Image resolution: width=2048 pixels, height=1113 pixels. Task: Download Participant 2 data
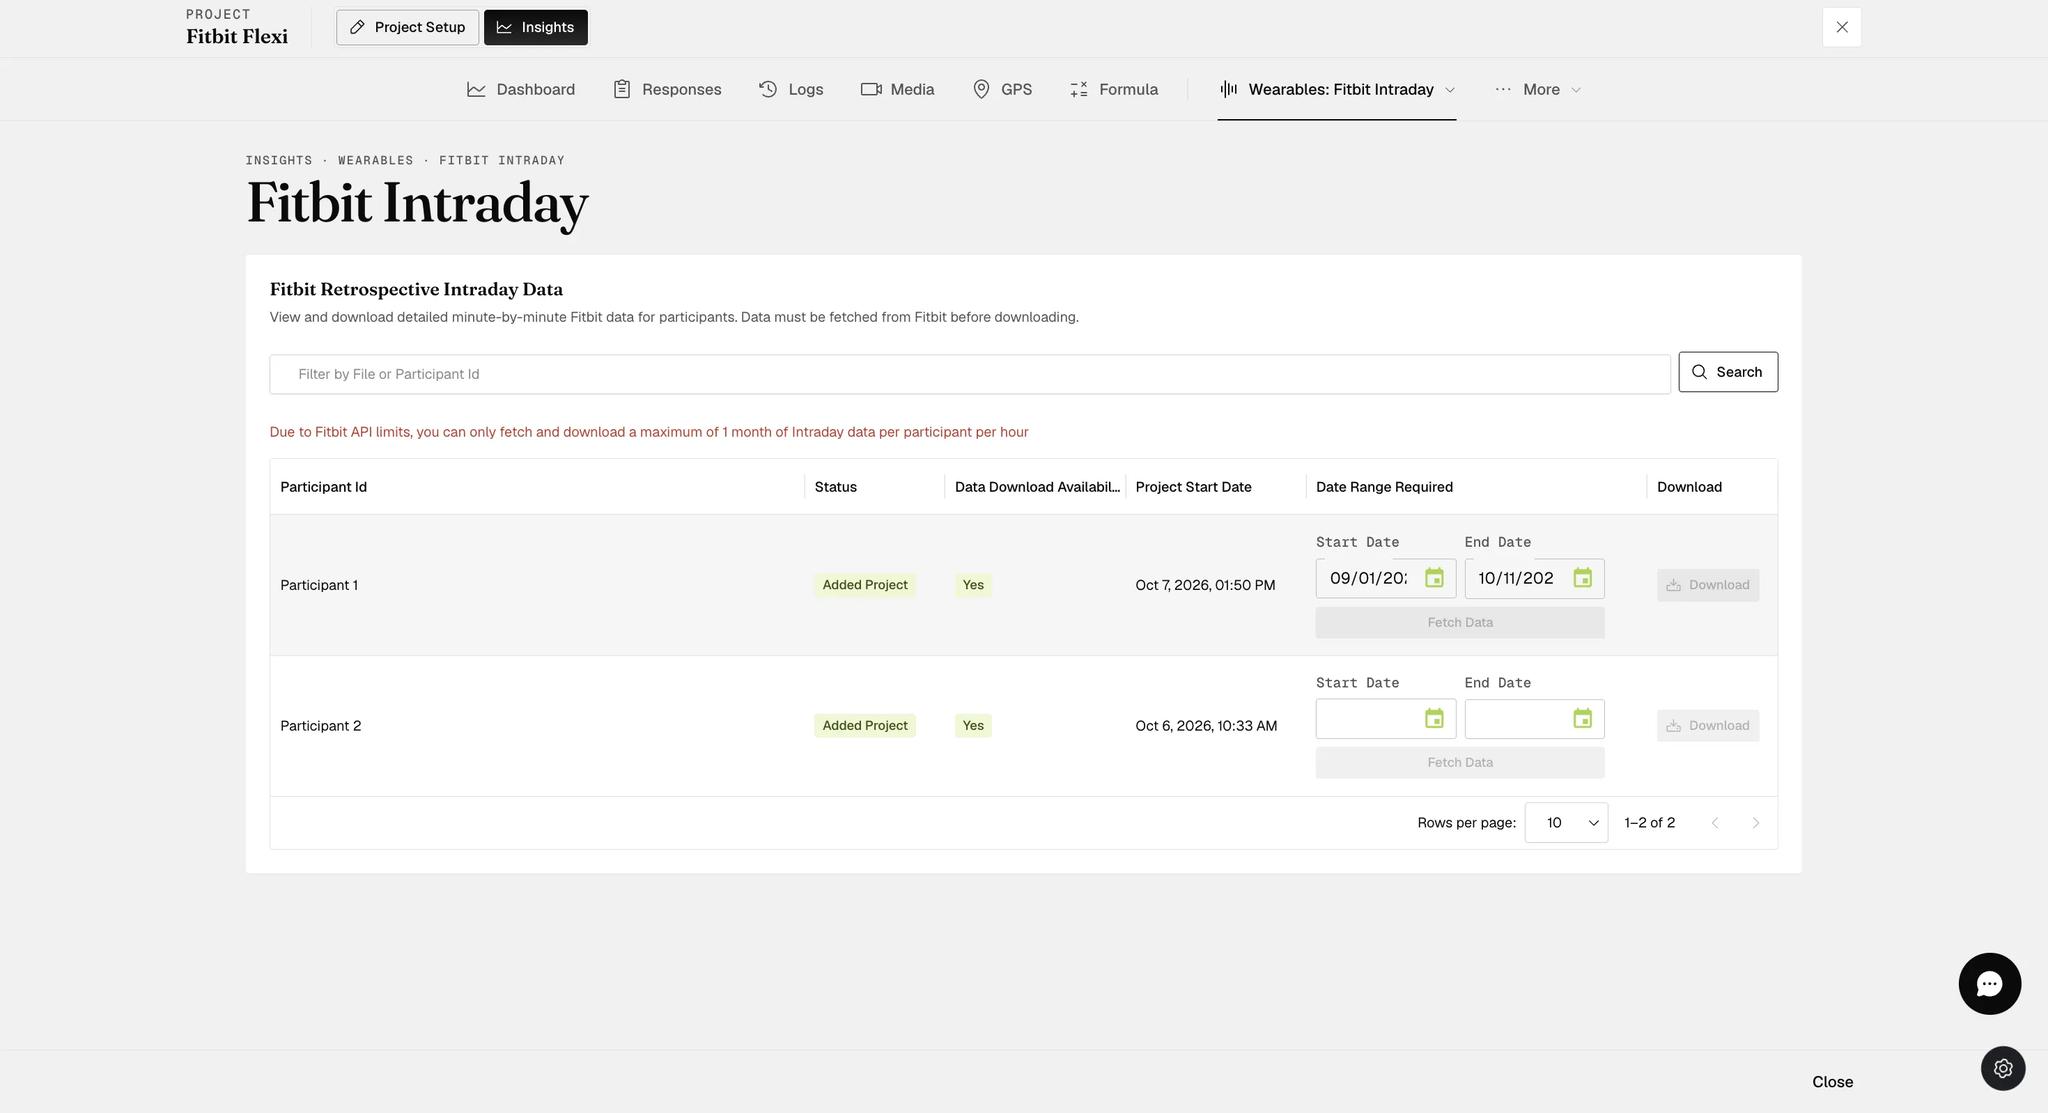click(x=1708, y=726)
